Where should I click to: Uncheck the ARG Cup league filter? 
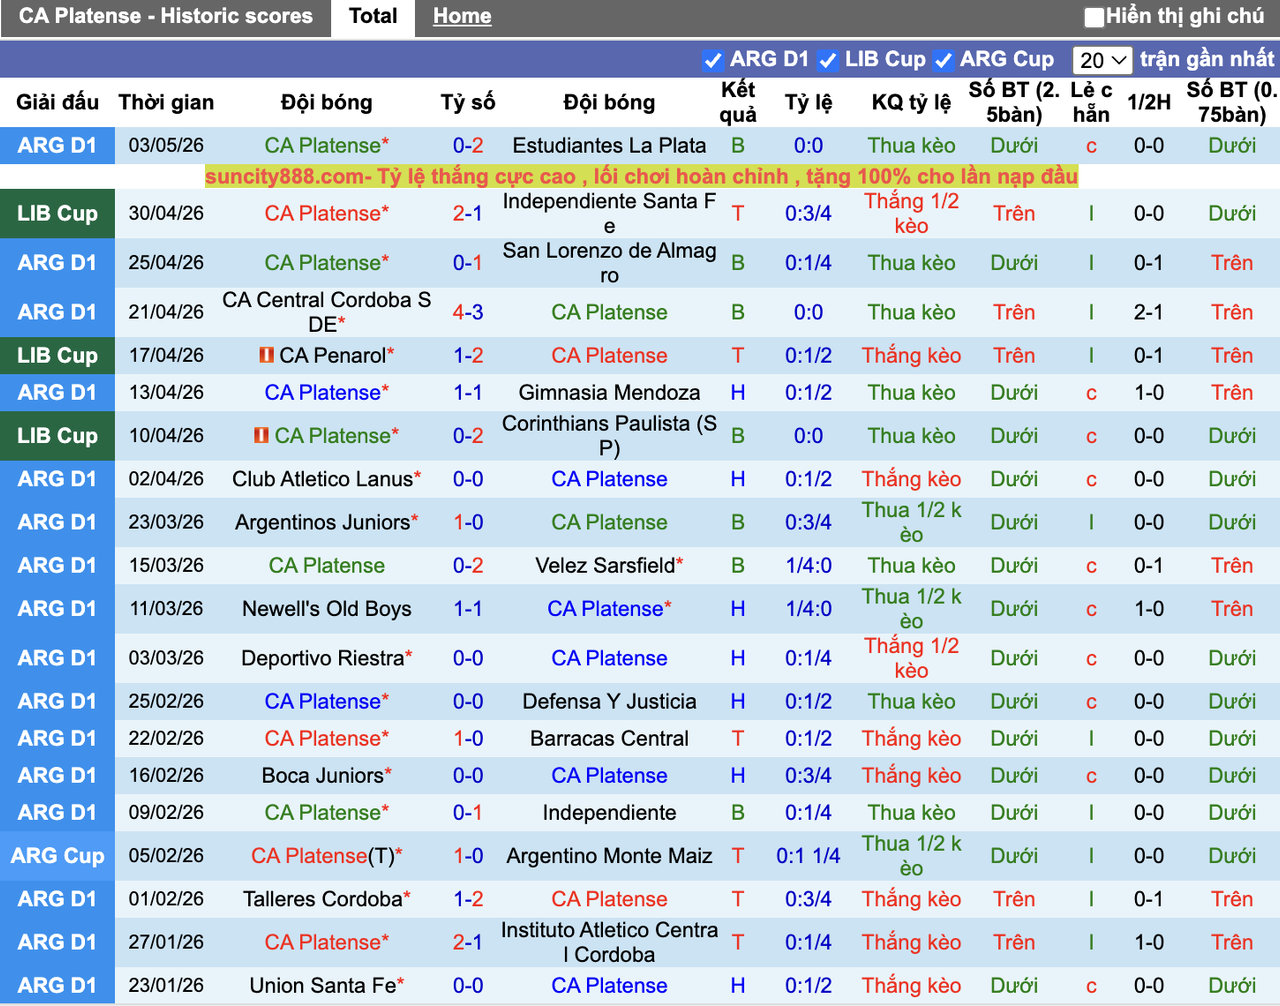tap(942, 60)
